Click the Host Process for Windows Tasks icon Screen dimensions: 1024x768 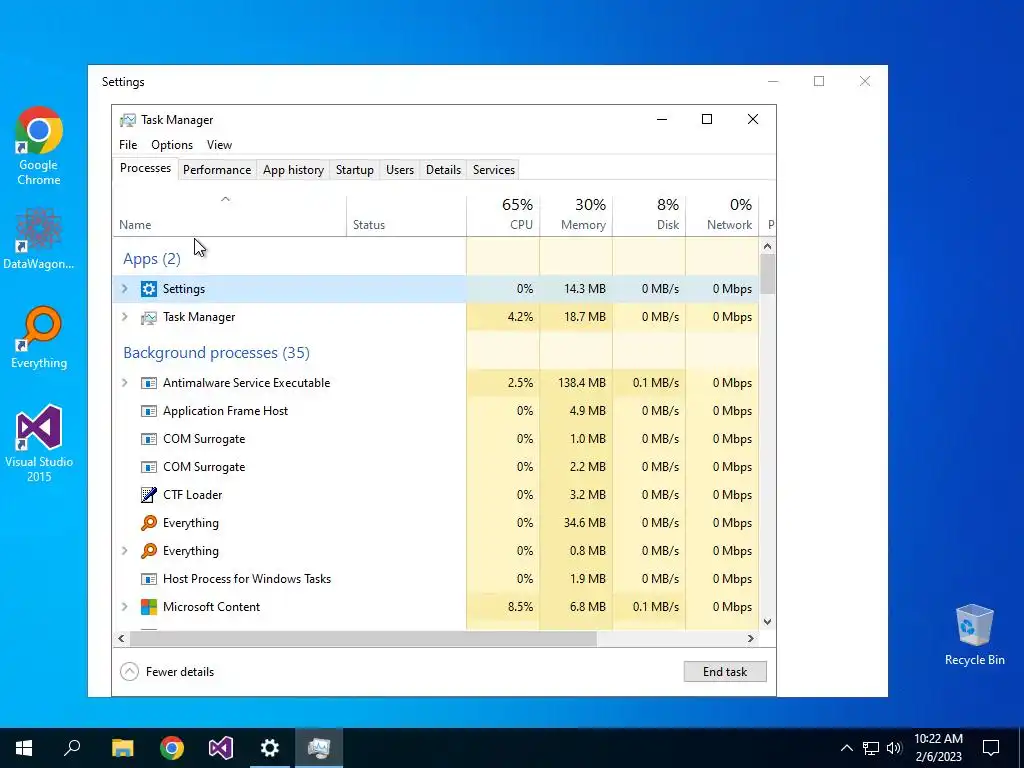click(x=149, y=579)
